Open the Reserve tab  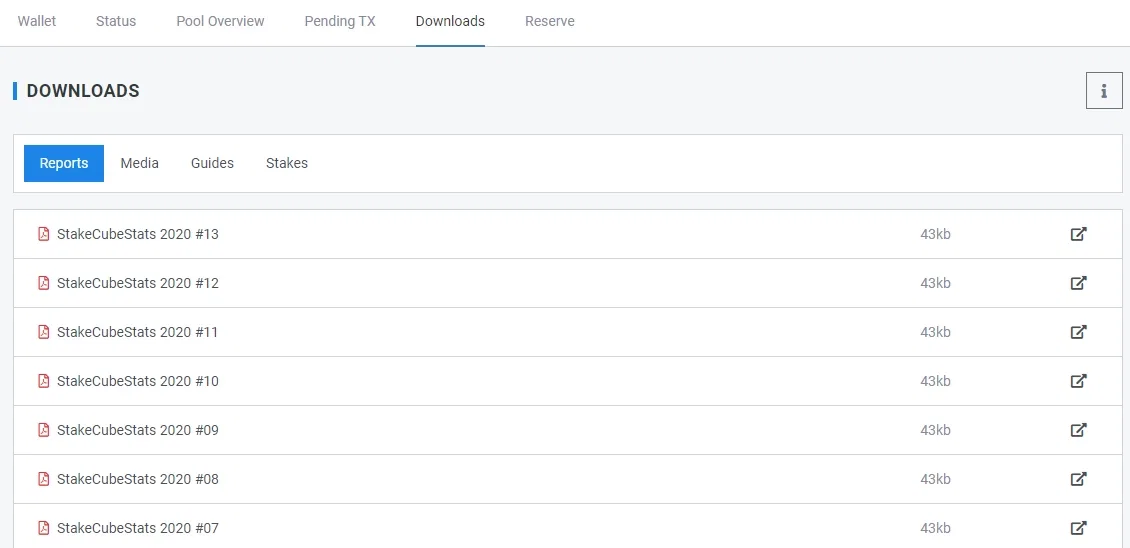550,21
